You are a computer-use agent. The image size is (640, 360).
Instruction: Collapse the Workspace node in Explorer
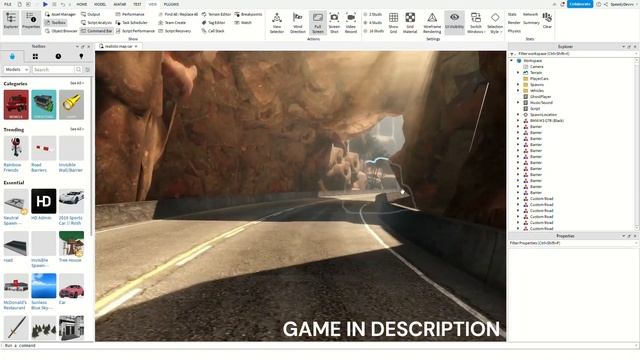pos(511,60)
